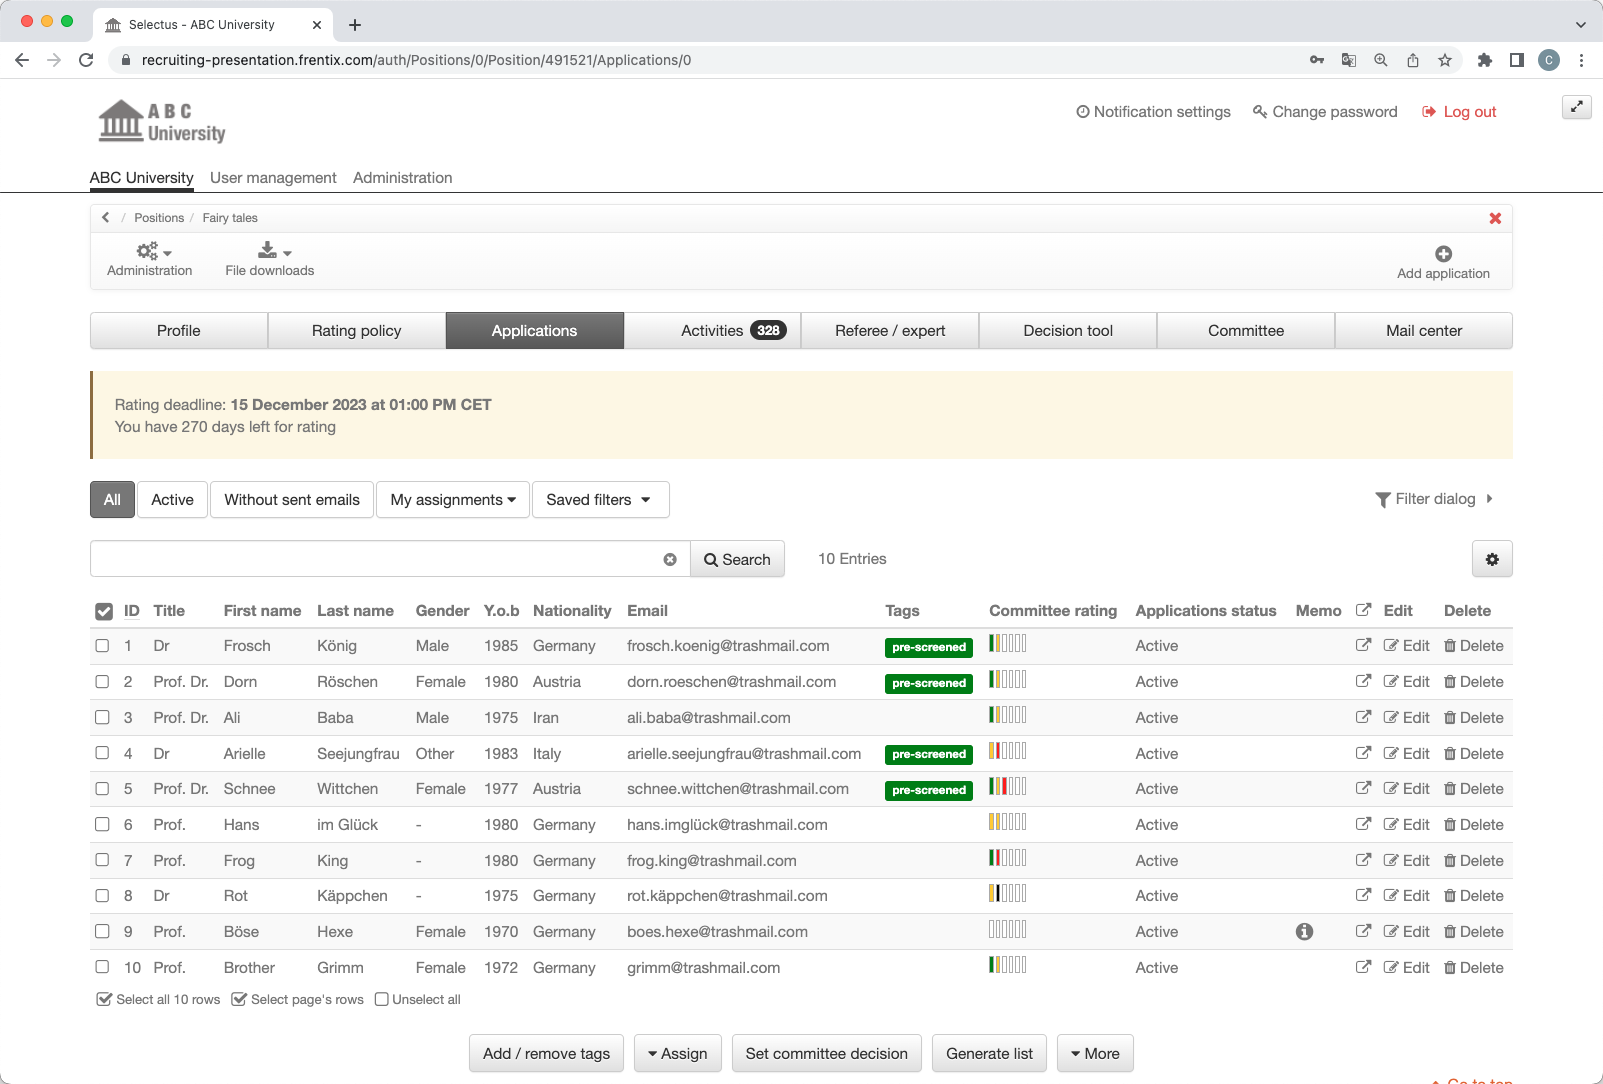Click Unselect all
This screenshot has width=1603, height=1084.
[x=418, y=999]
